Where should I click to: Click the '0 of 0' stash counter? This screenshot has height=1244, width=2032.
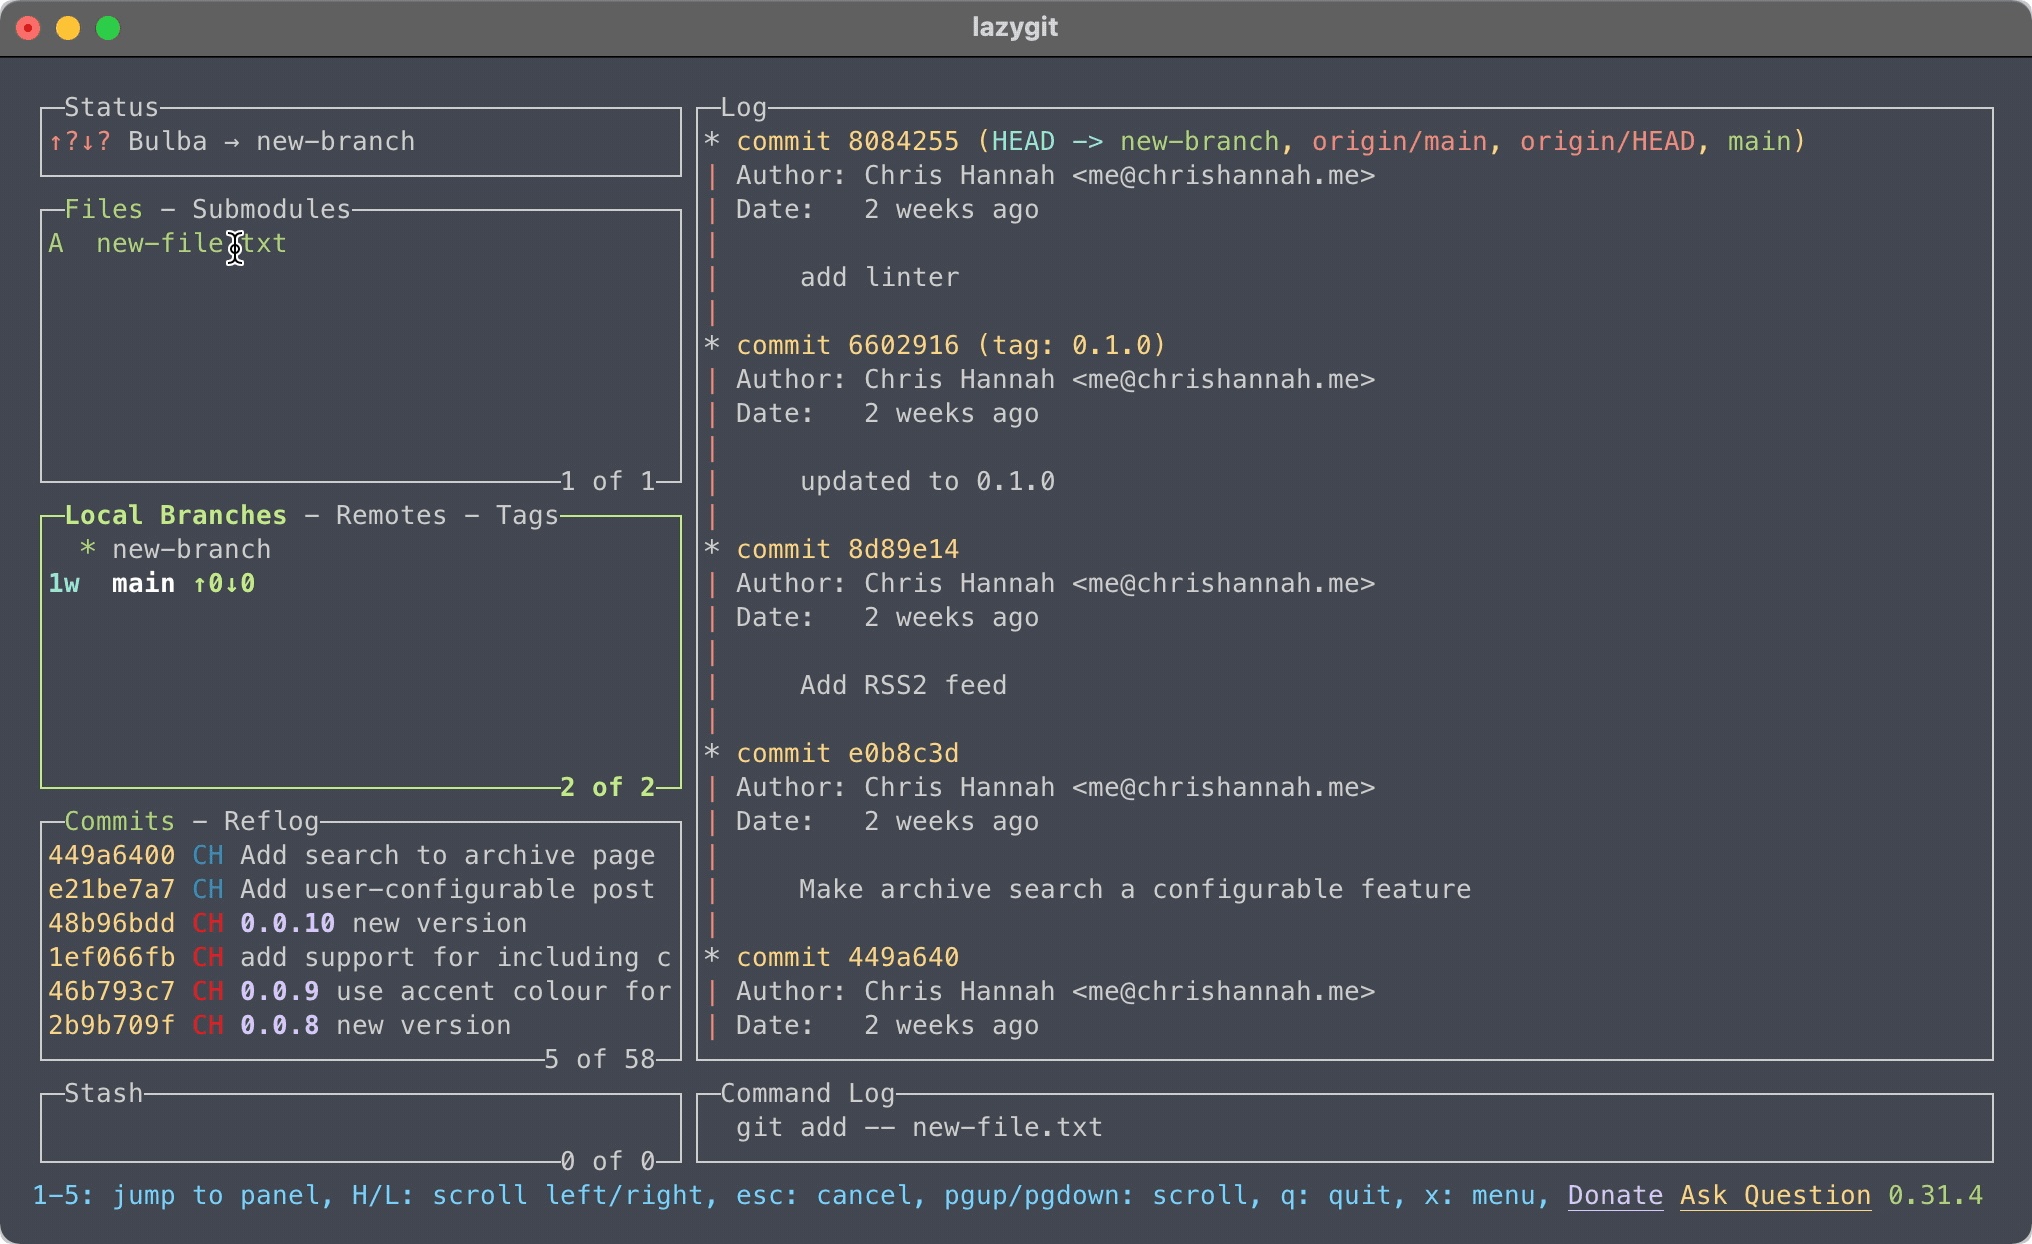click(607, 1161)
